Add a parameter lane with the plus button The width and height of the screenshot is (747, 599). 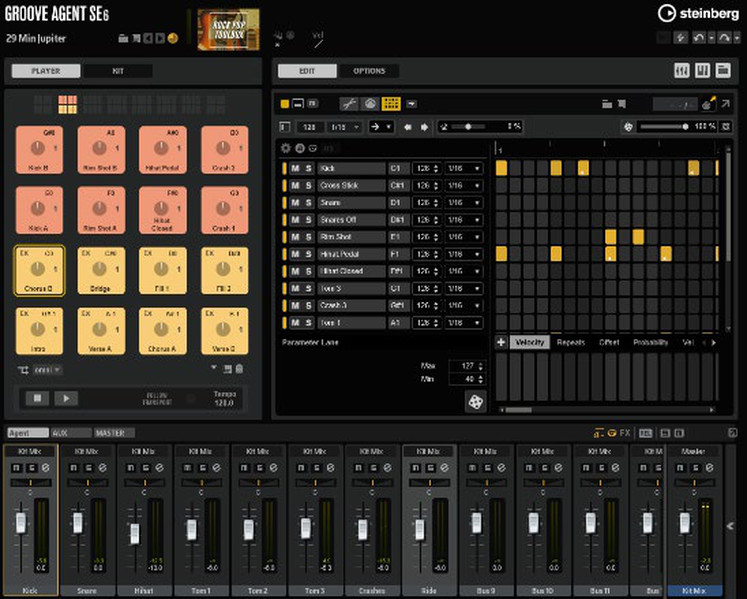point(501,342)
